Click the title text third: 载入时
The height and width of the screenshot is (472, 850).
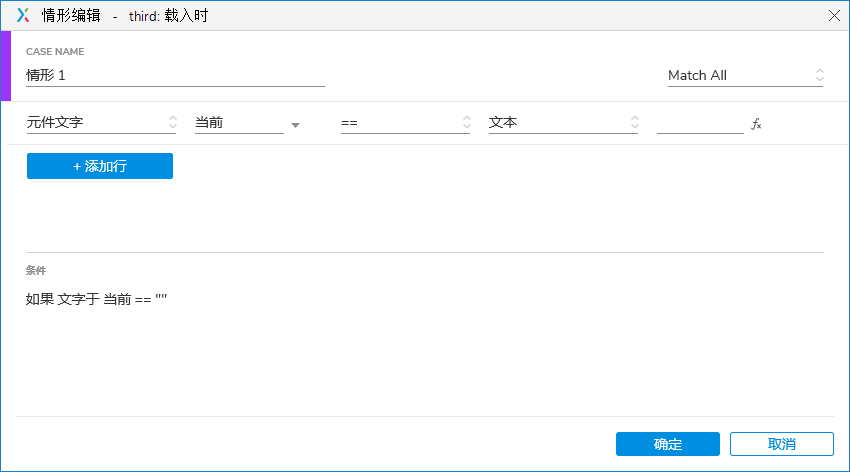pos(168,16)
